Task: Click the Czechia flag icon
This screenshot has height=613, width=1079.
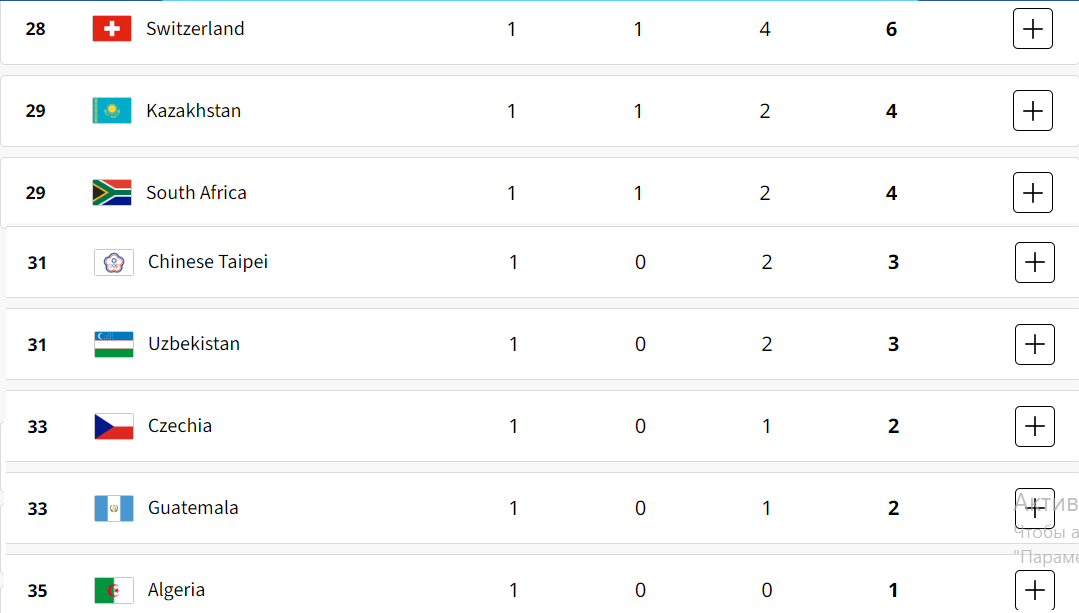Action: tap(114, 426)
